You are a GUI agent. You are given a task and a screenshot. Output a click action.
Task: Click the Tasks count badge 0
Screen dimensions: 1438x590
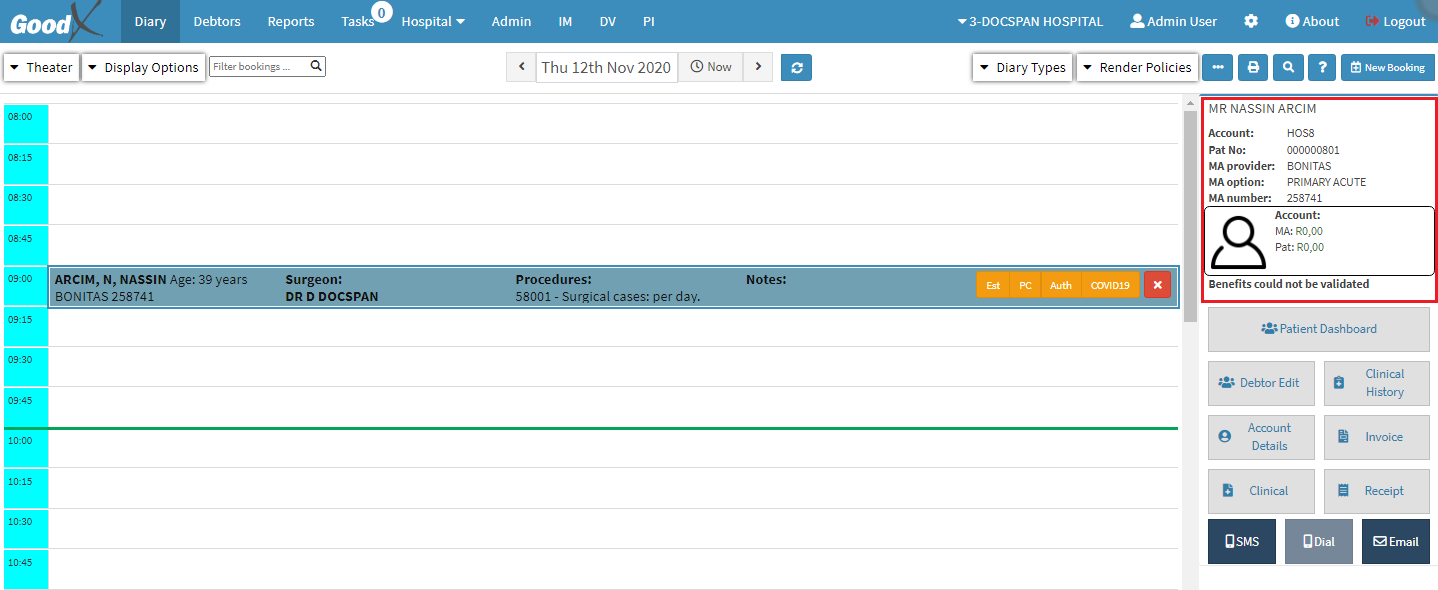[x=381, y=11]
